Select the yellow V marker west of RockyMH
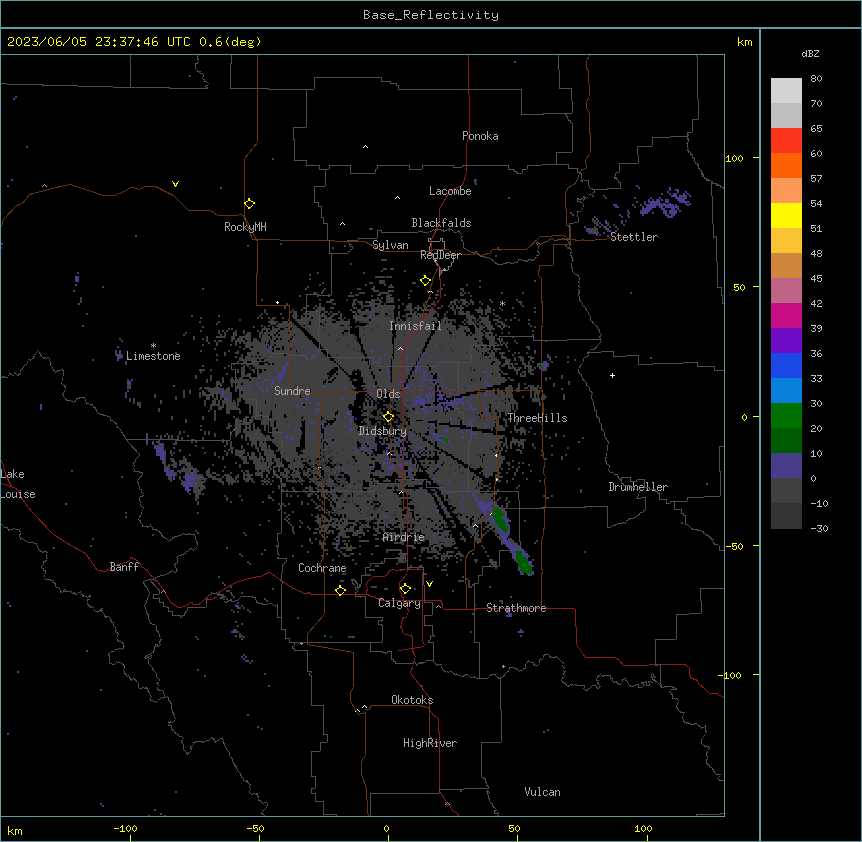The width and height of the screenshot is (862, 842). click(175, 184)
